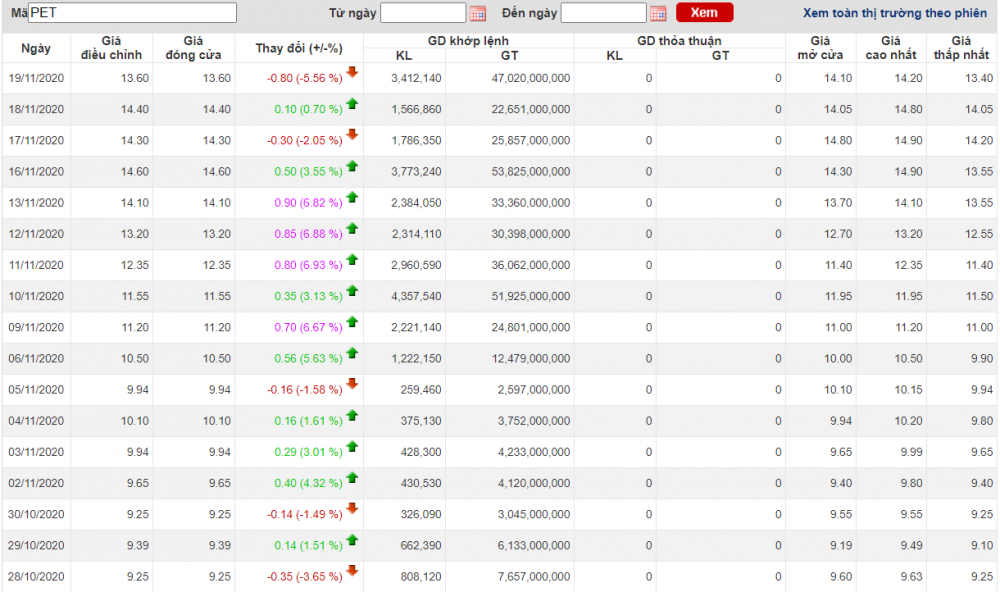Click the Giá đóng cửa column header

point(193,48)
